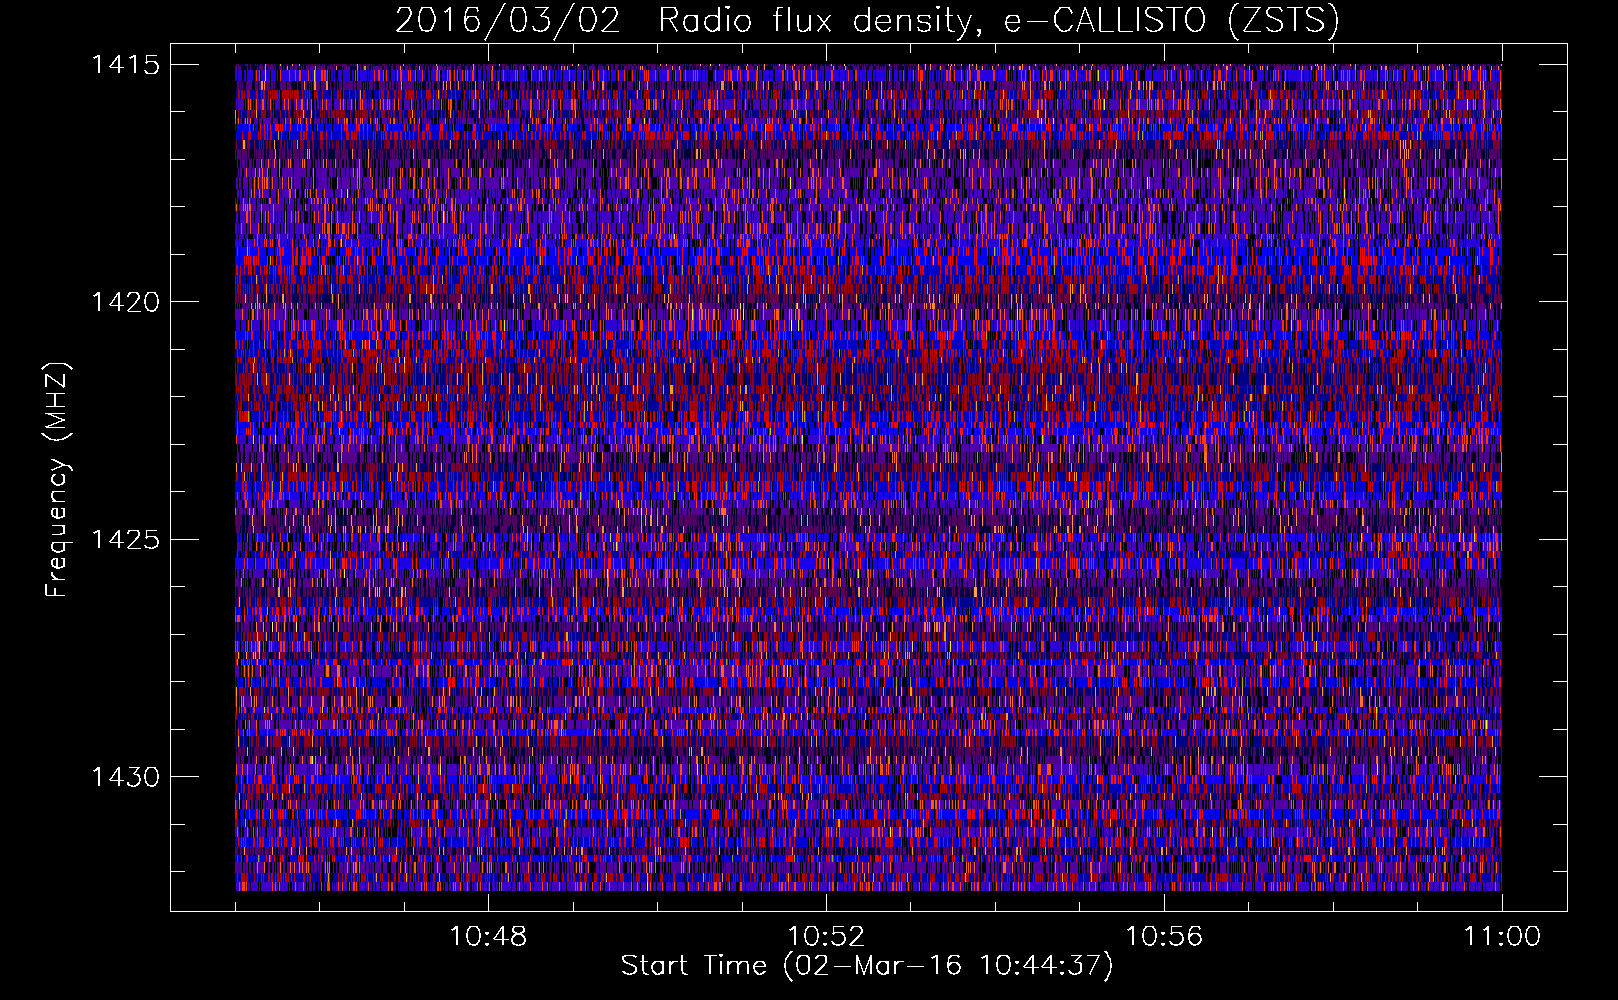Image resolution: width=1618 pixels, height=1000 pixels.
Task: Click the 11:00 time tick label
Action: pyautogui.click(x=1502, y=937)
